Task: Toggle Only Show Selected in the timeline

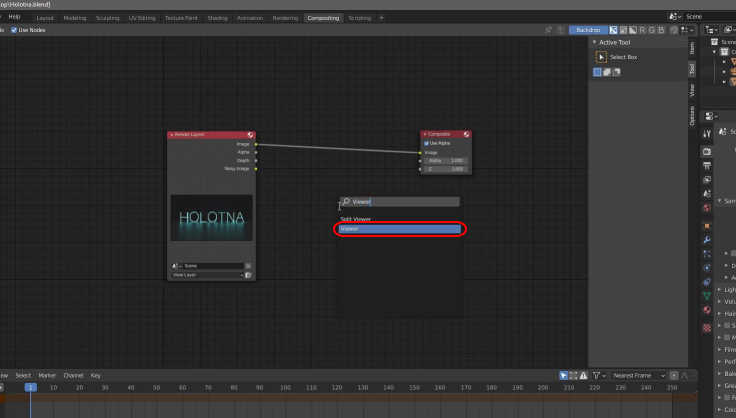Action: (564, 376)
